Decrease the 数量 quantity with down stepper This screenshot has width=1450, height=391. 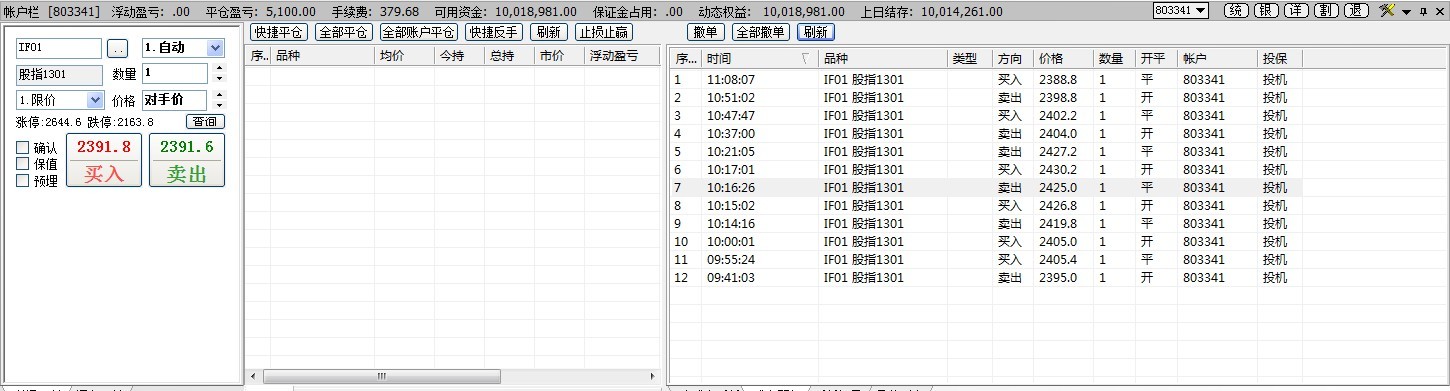pyautogui.click(x=220, y=78)
